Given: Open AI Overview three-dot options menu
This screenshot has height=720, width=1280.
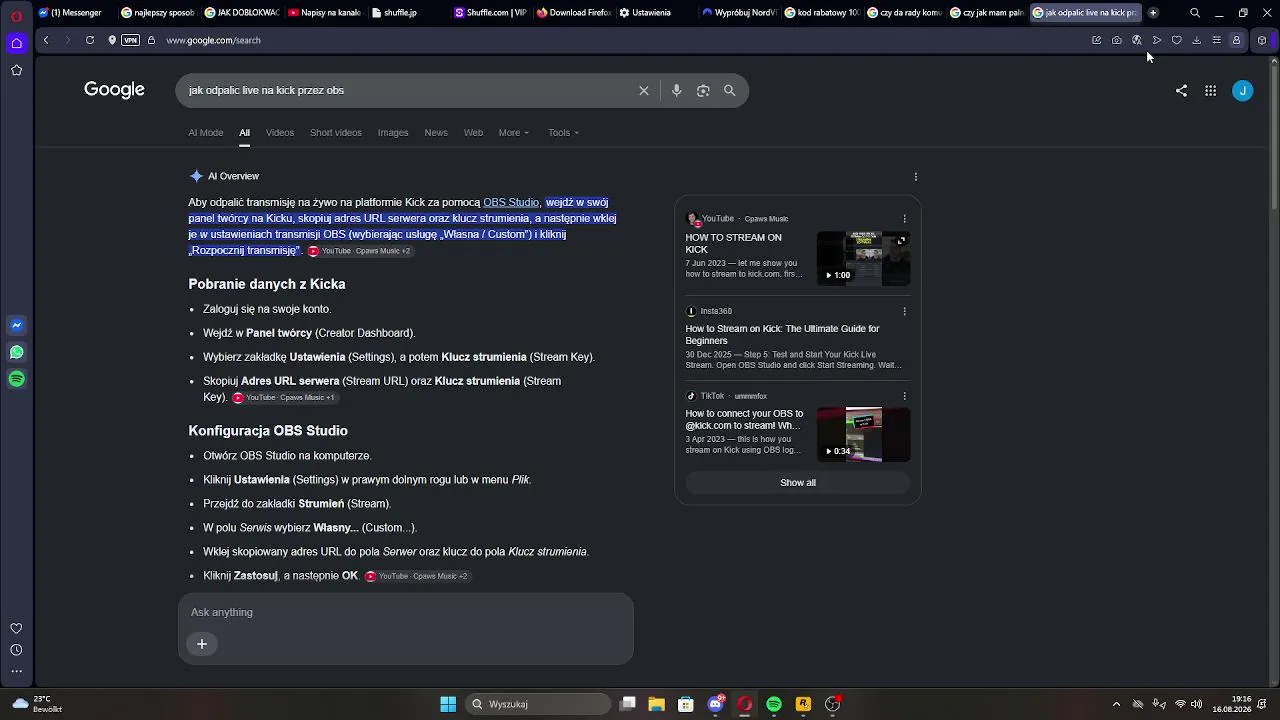Looking at the screenshot, I should tap(916, 177).
